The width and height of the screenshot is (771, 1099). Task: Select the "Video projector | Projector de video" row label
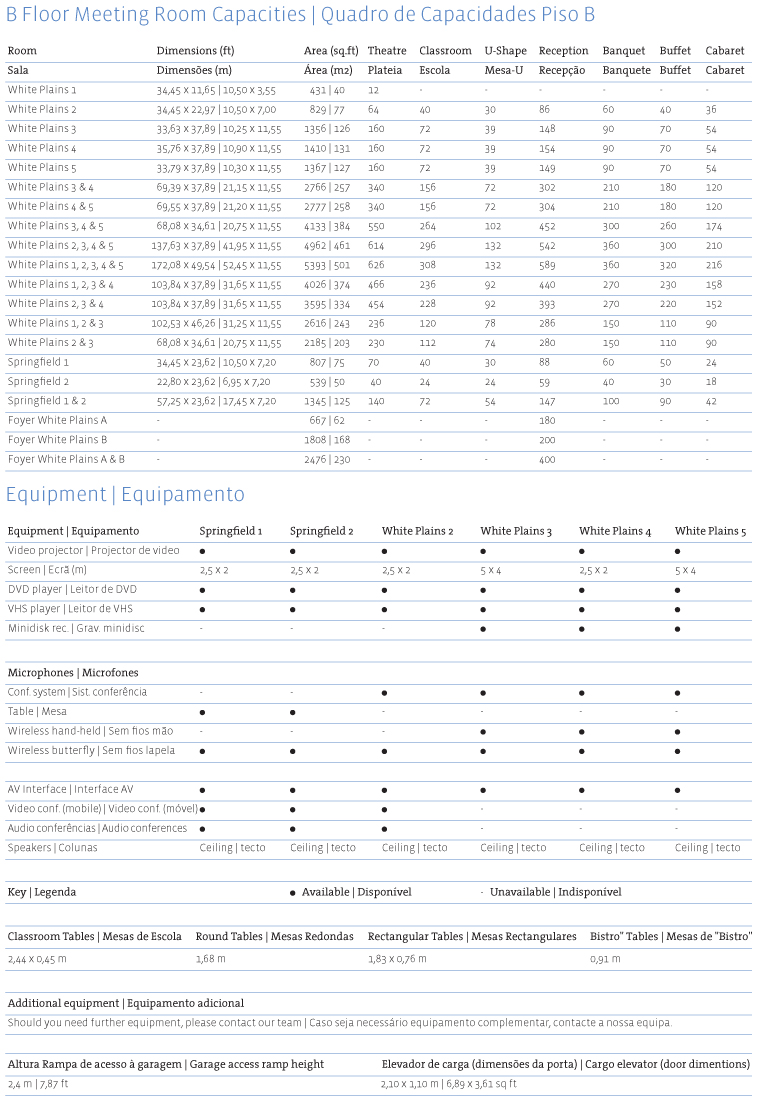coord(93,550)
